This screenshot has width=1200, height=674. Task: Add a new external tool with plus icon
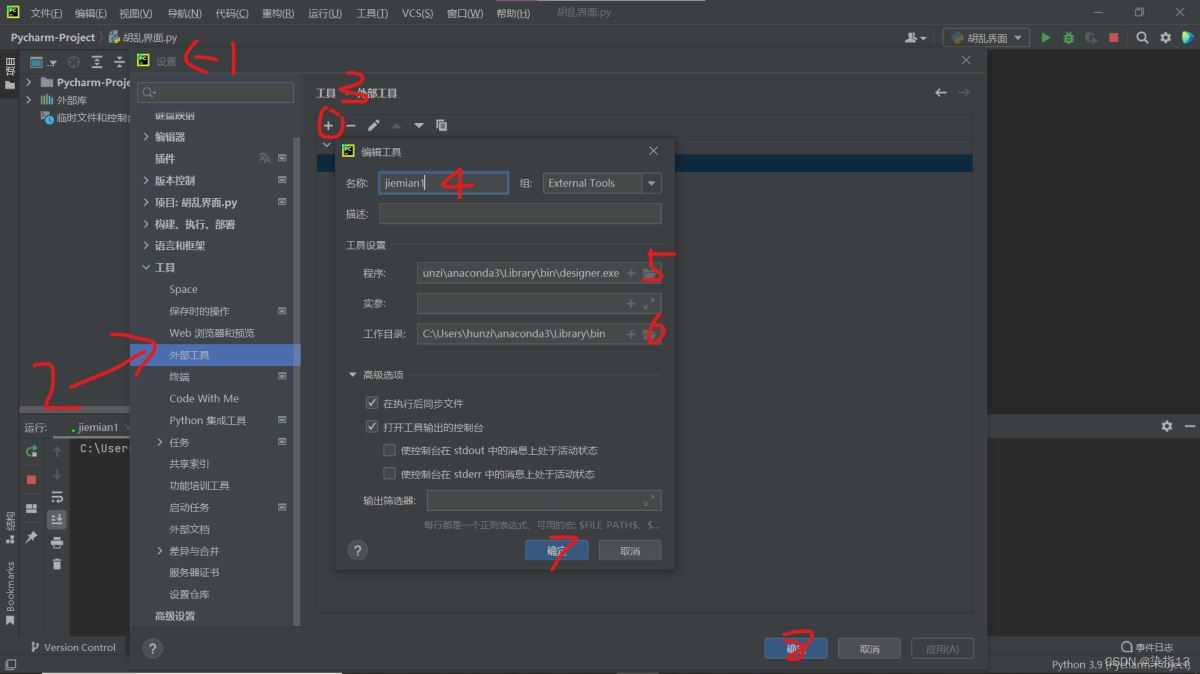pyautogui.click(x=328, y=125)
